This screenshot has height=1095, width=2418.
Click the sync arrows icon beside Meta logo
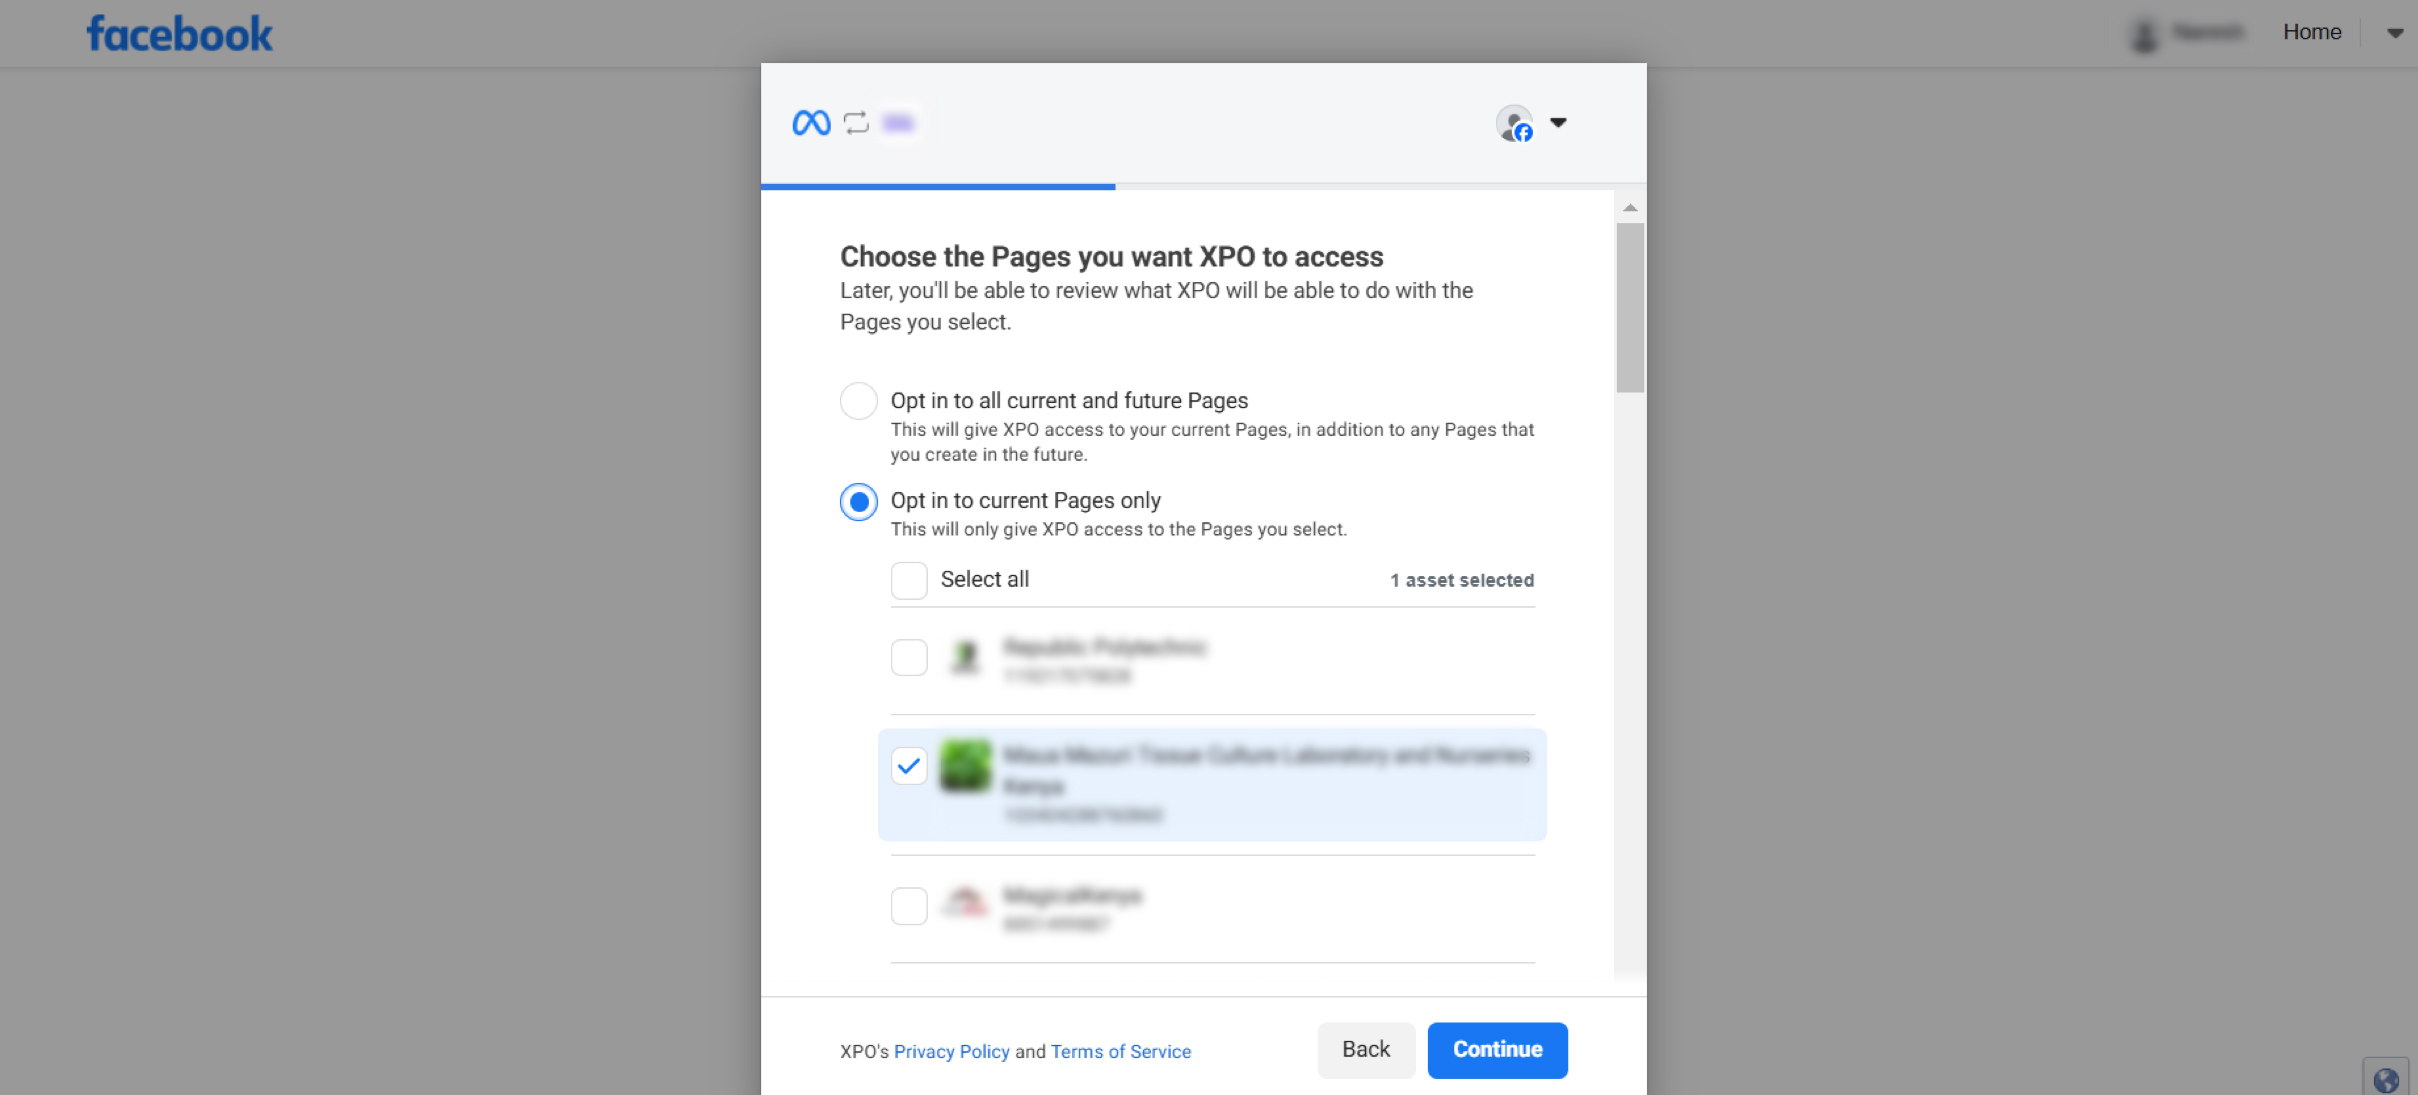(x=856, y=123)
